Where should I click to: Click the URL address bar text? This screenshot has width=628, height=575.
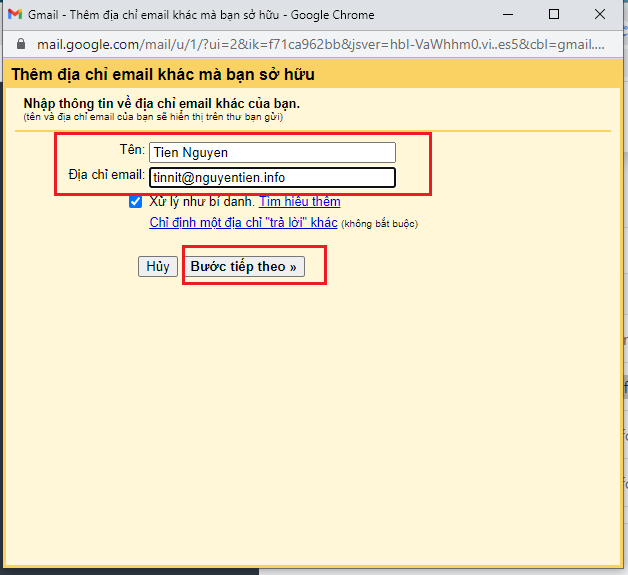point(320,44)
